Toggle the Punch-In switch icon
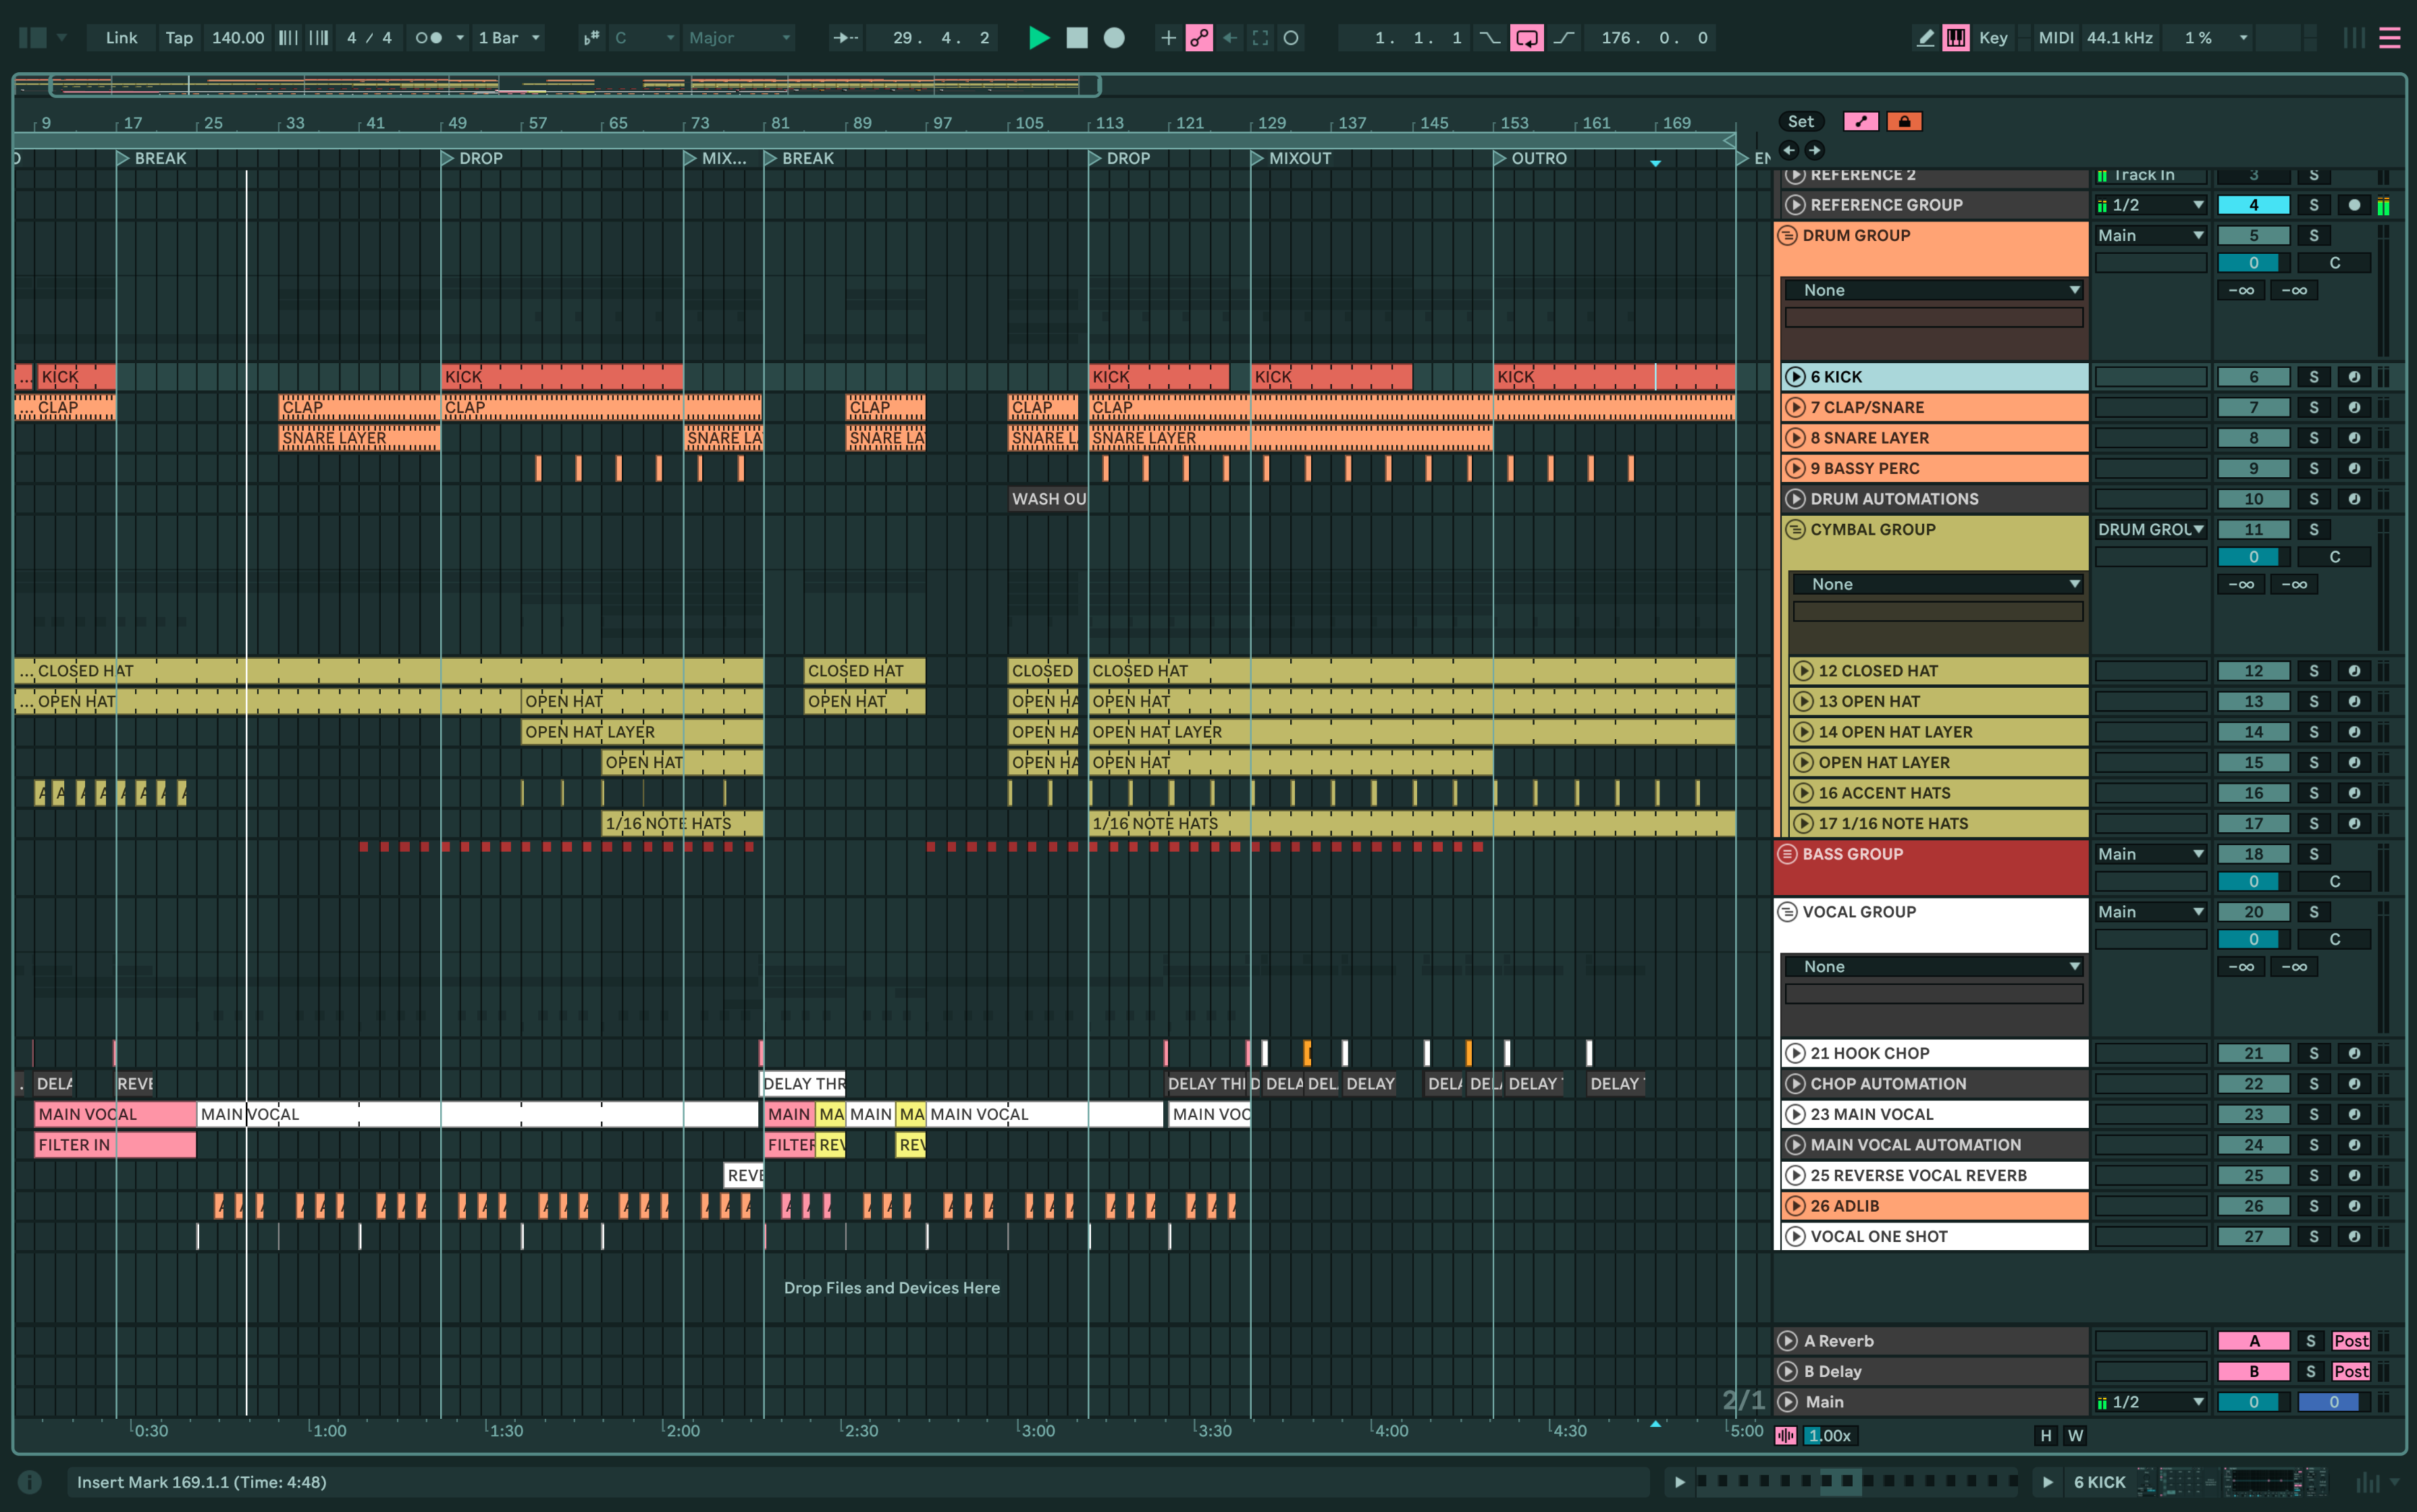Viewport: 2417px width, 1512px height. tap(1490, 38)
